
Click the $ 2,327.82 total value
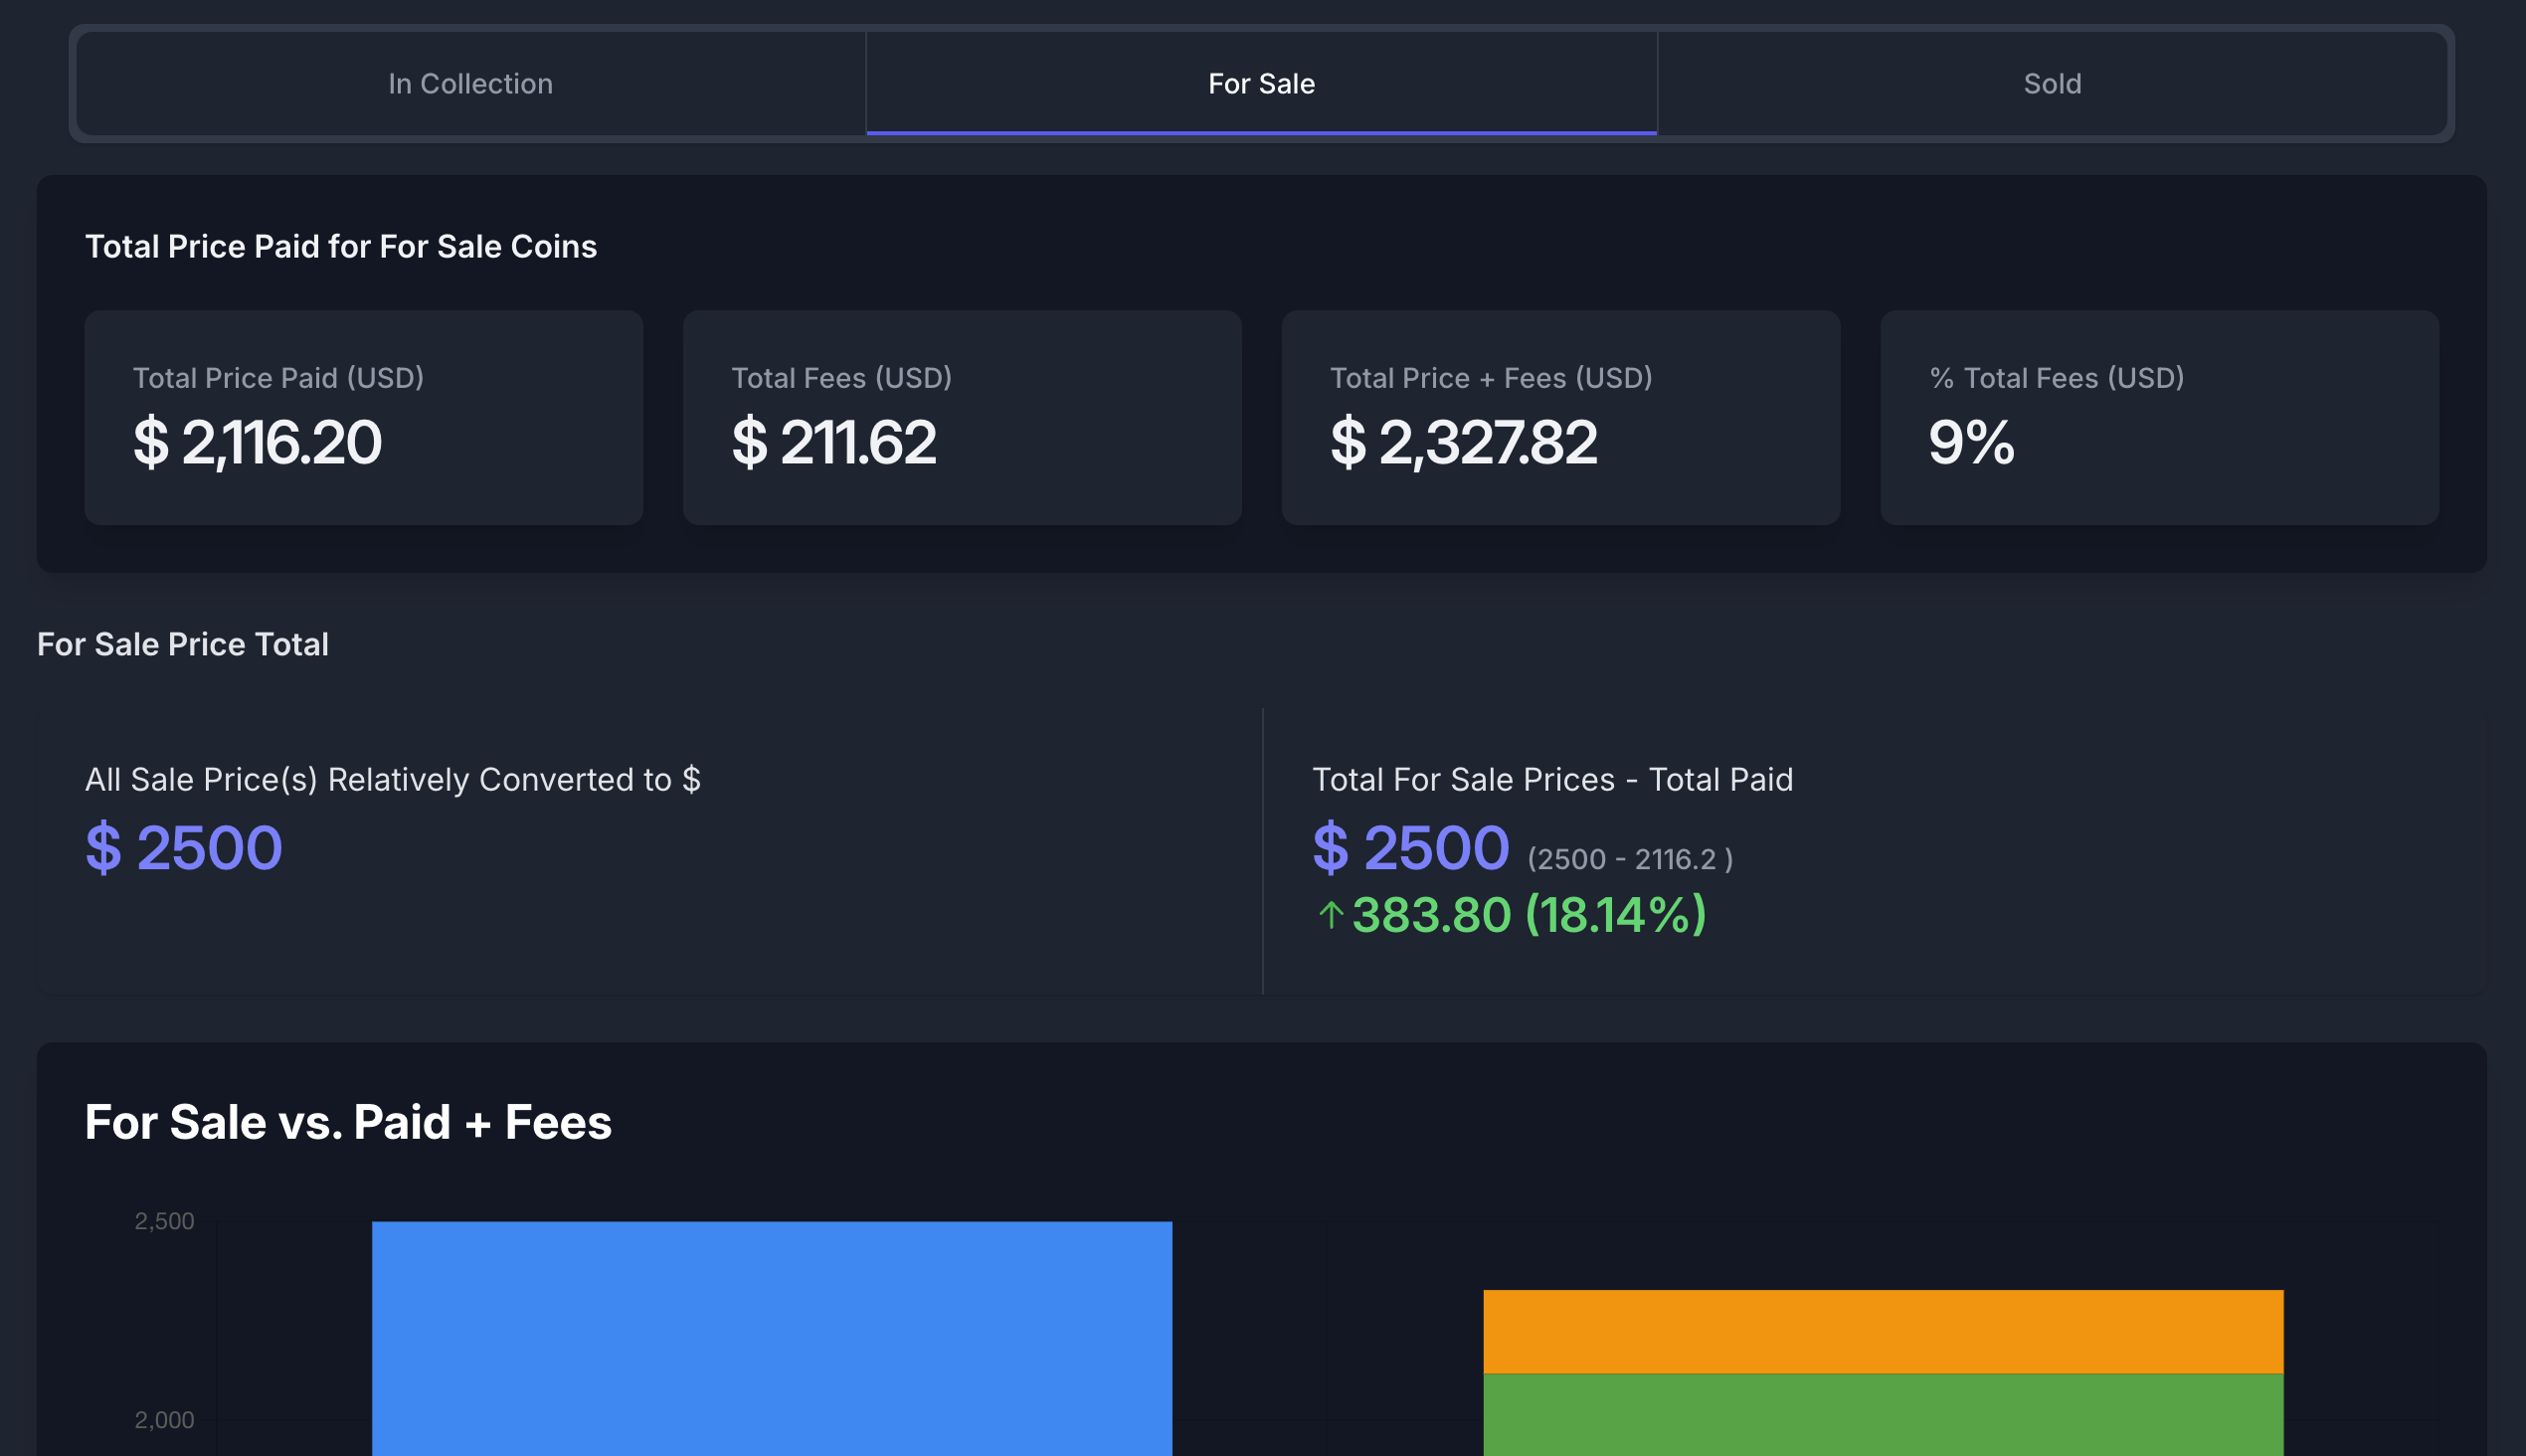1464,443
